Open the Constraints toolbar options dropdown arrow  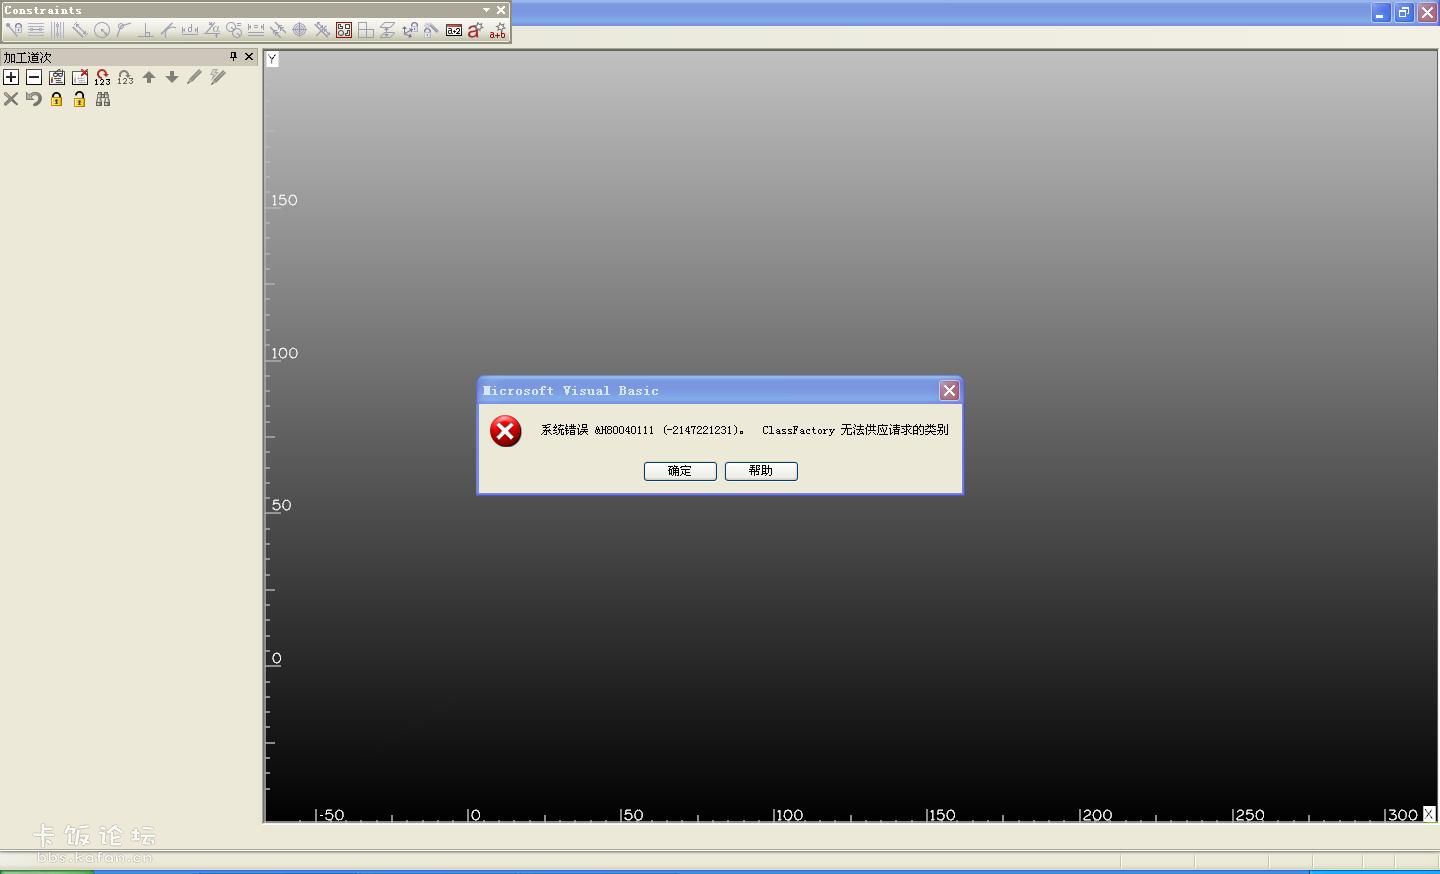486,10
